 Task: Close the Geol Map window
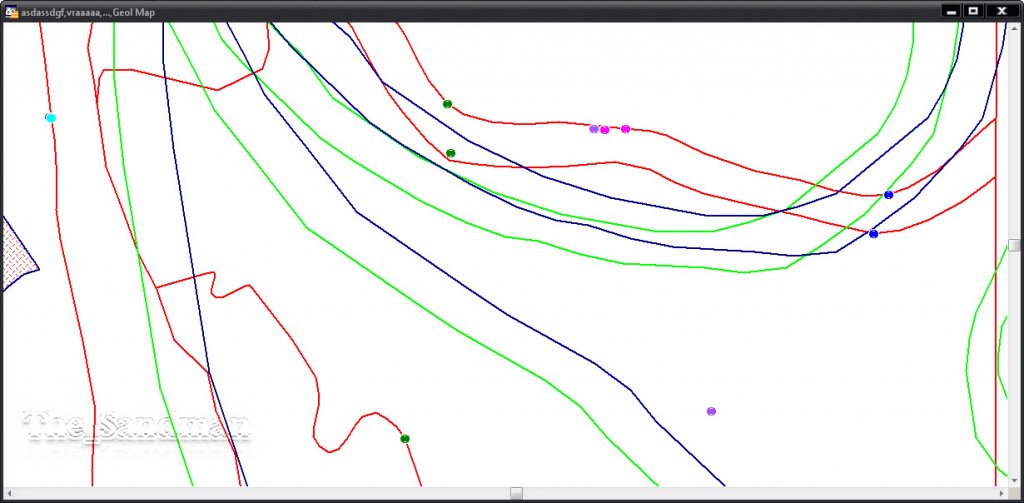pos(1001,11)
